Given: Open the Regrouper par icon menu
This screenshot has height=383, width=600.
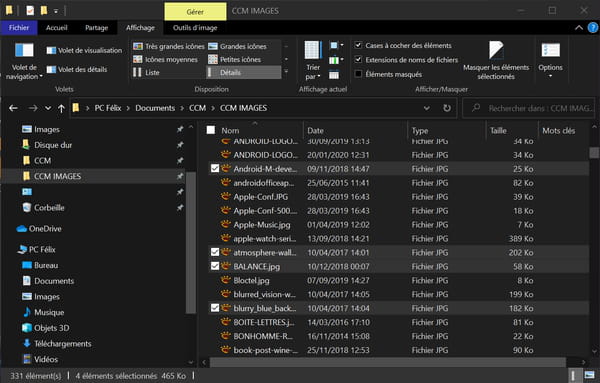Looking at the screenshot, I should [336, 46].
